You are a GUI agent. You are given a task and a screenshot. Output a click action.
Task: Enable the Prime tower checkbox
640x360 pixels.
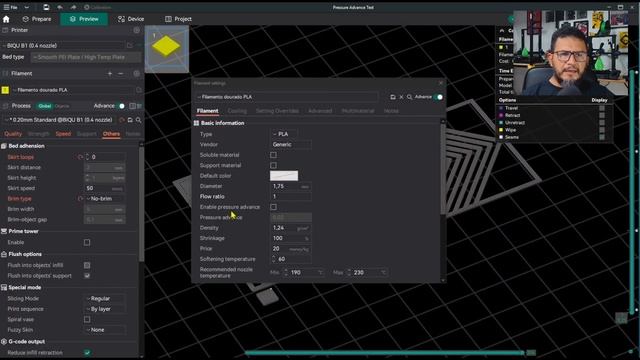[x=87, y=242]
